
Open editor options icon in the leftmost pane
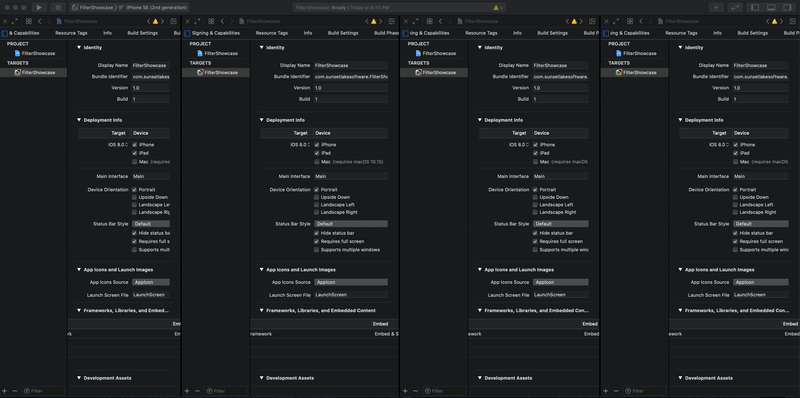click(x=173, y=21)
